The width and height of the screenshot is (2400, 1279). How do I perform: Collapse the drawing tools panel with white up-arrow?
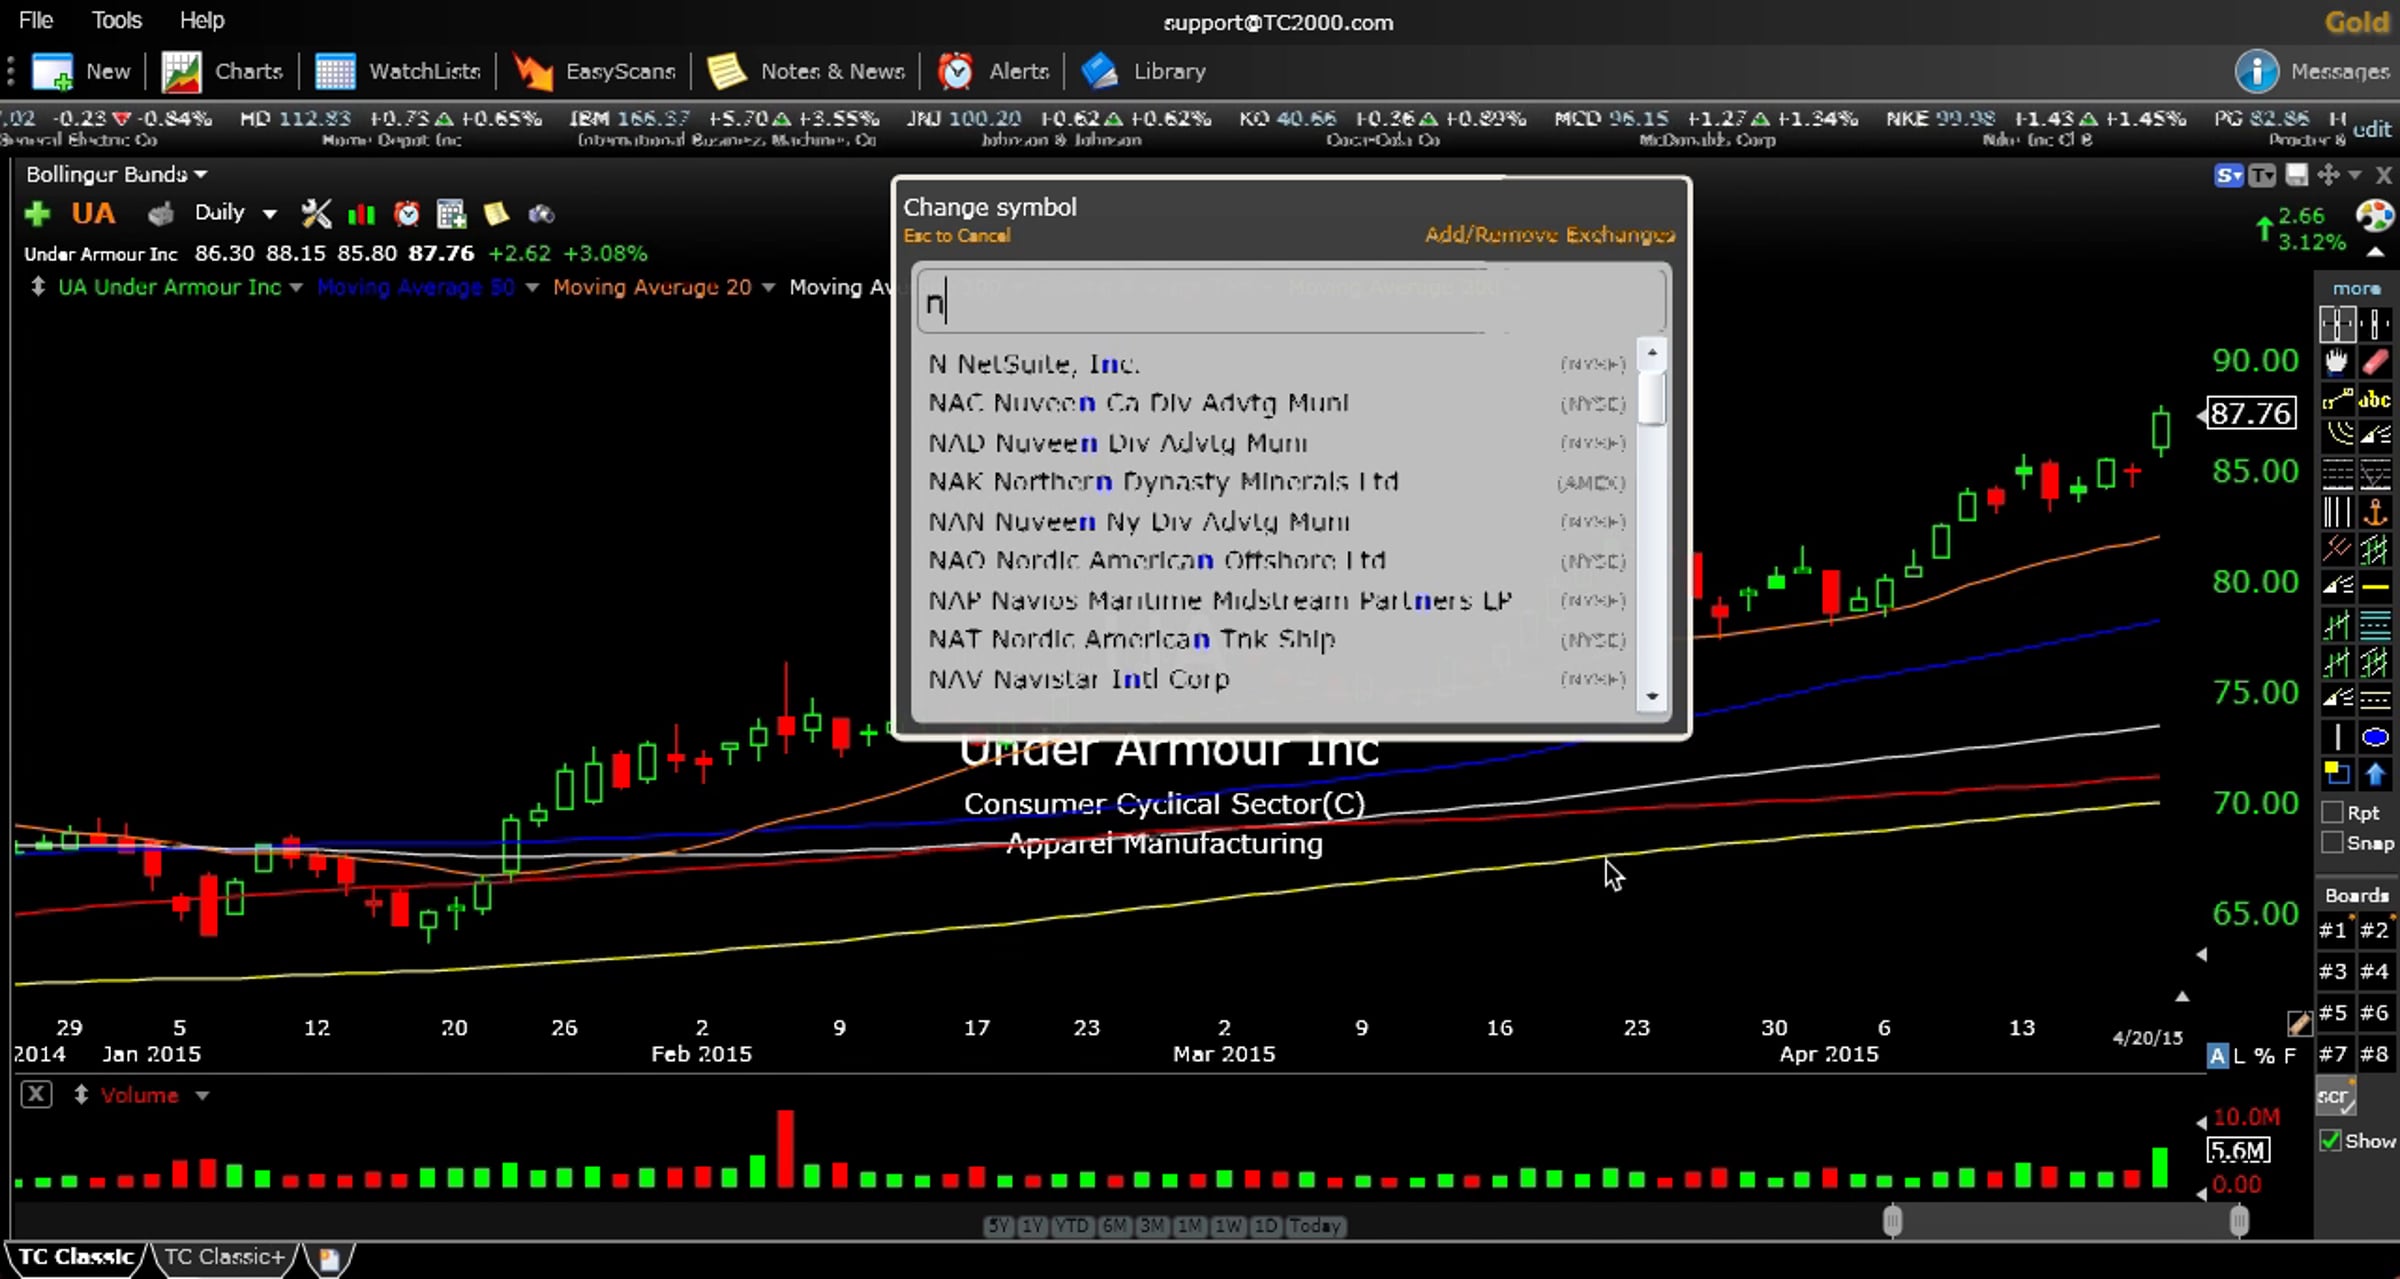pyautogui.click(x=2376, y=252)
